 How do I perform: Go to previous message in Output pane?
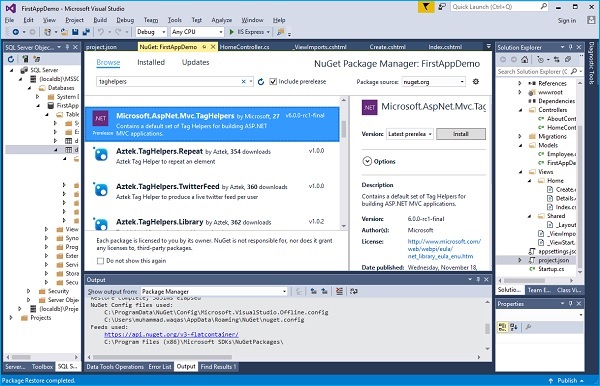313,292
